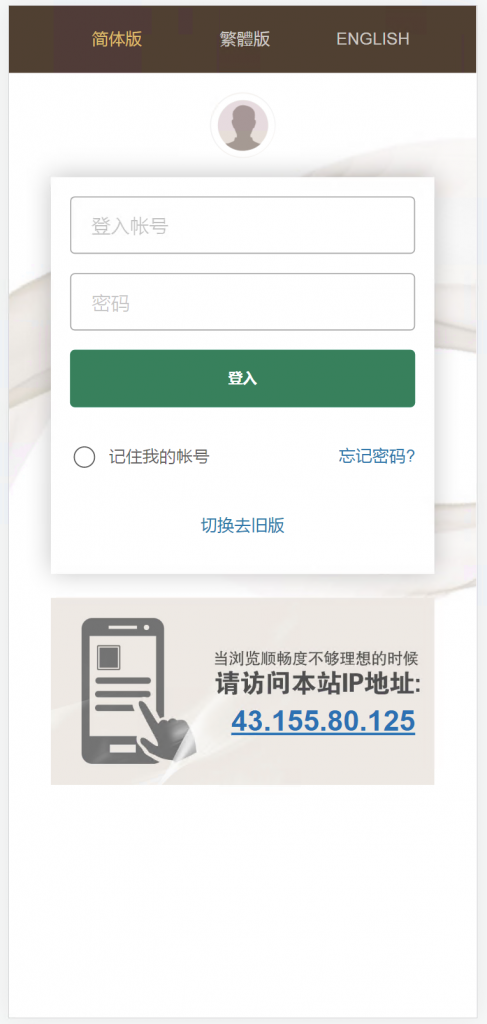Toggle the 记住我的帐号 circle checkbox
This screenshot has height=1024, width=487.
[x=84, y=457]
